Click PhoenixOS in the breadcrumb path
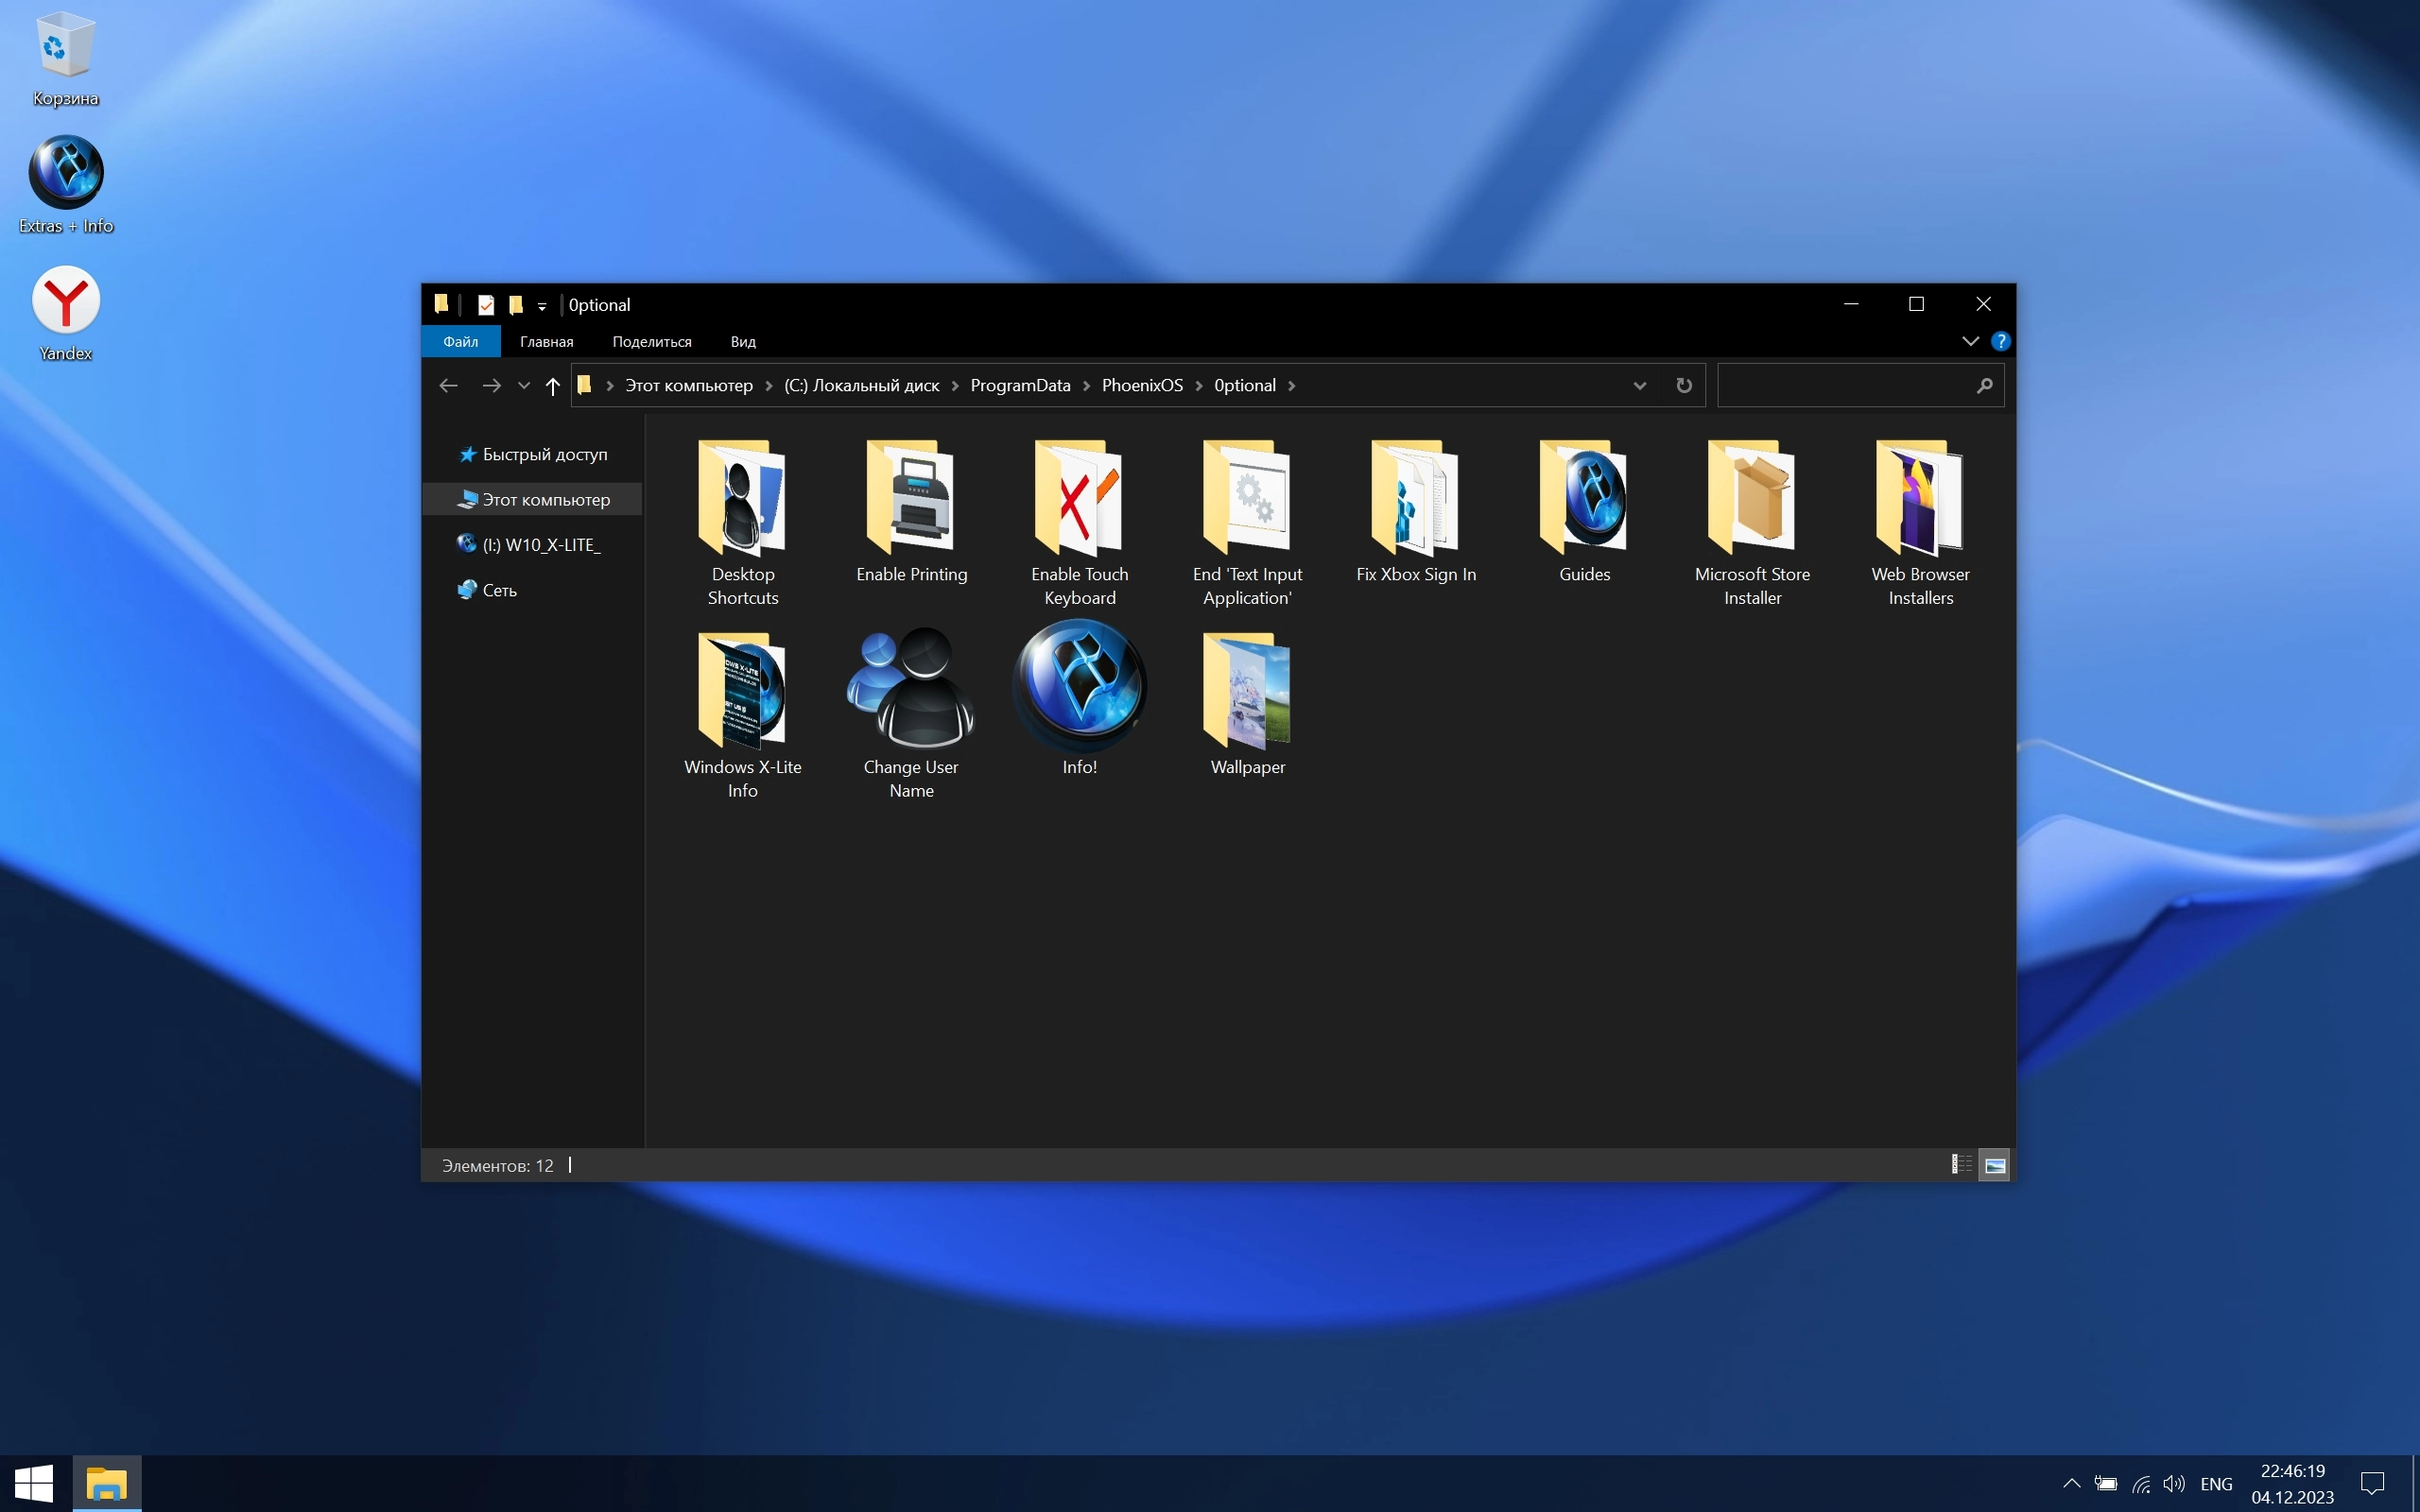This screenshot has width=2420, height=1512. pos(1142,386)
